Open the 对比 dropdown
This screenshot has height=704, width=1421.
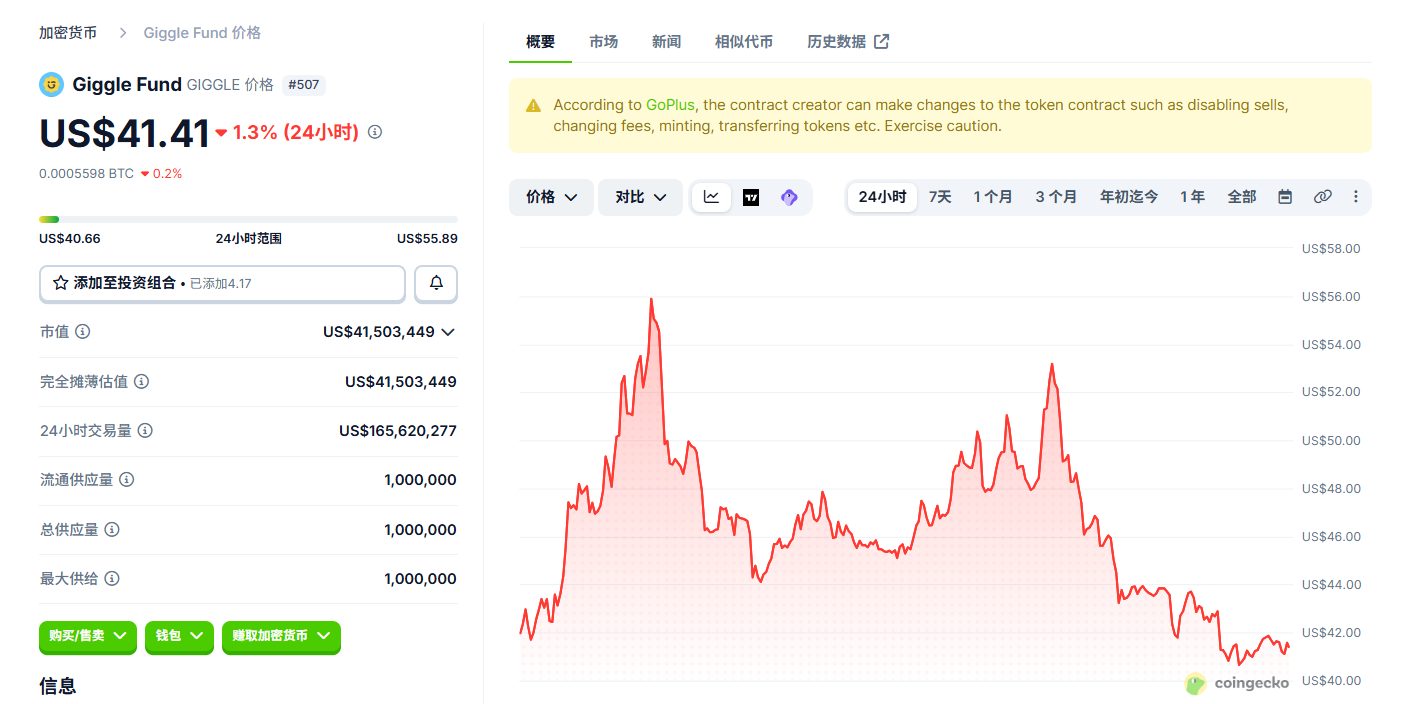pyautogui.click(x=640, y=197)
